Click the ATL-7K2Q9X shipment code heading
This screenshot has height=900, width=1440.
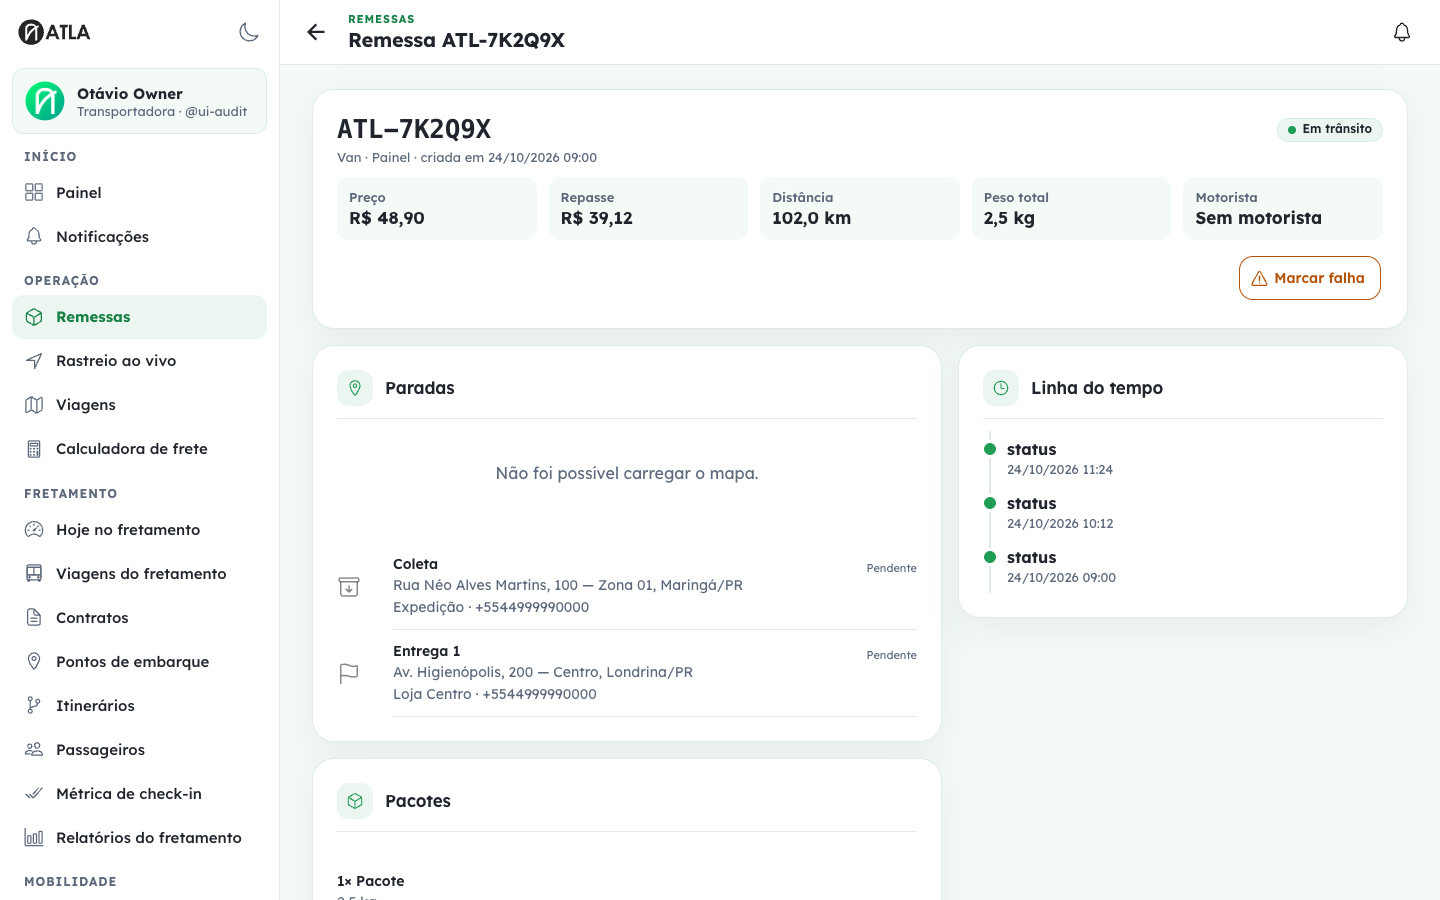click(414, 129)
